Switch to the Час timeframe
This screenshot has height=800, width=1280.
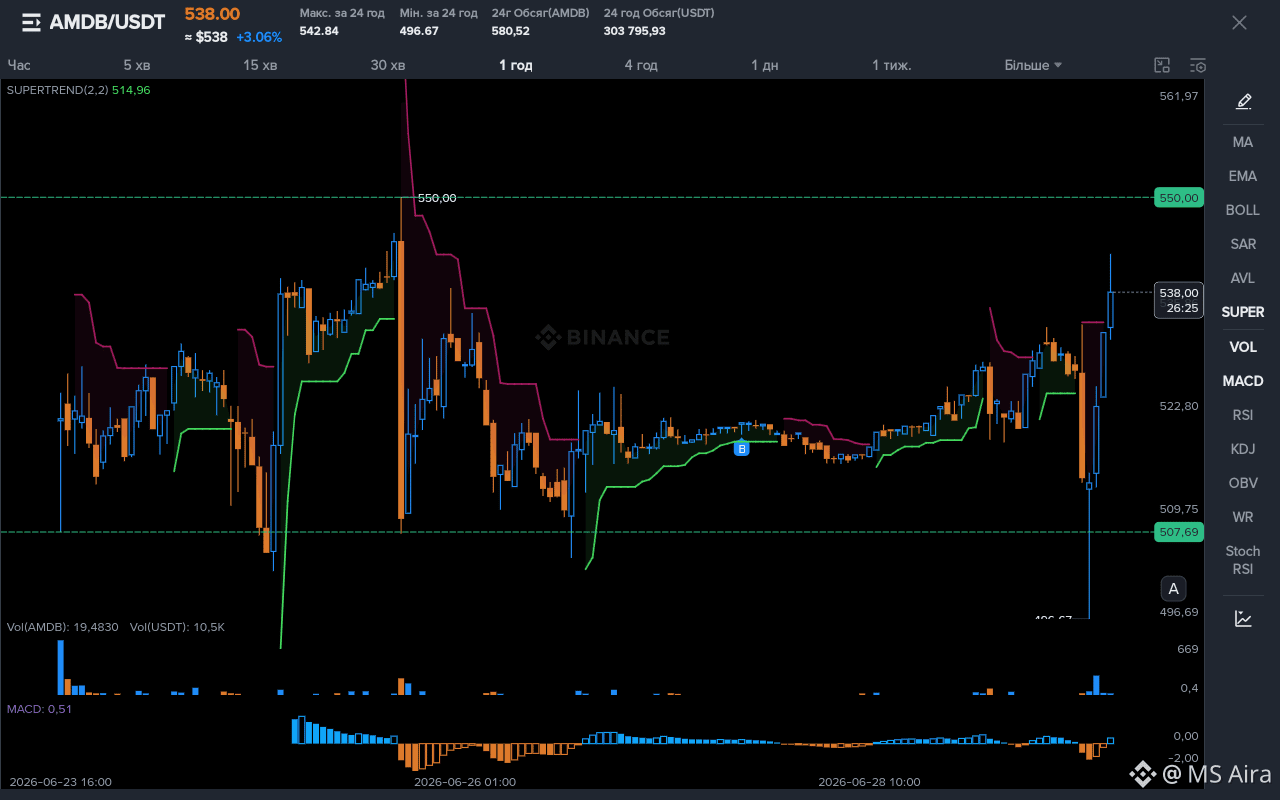(19, 65)
